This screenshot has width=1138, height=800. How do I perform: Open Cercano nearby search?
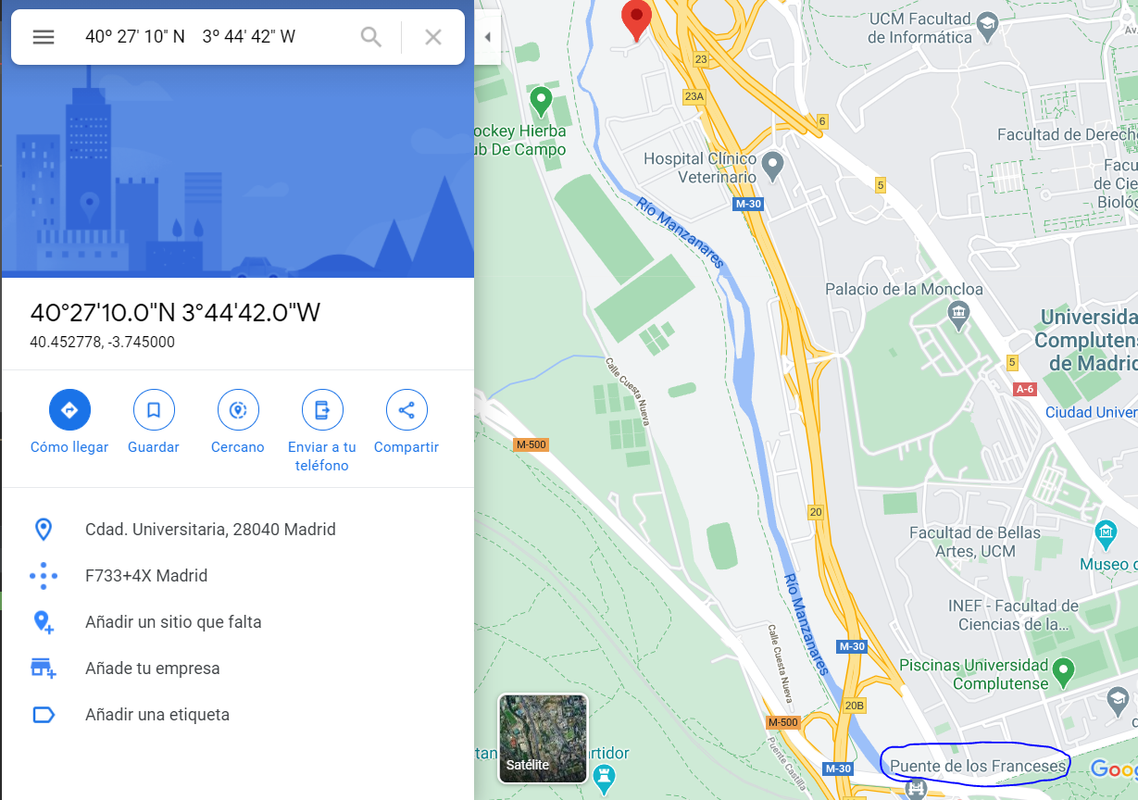pos(238,410)
